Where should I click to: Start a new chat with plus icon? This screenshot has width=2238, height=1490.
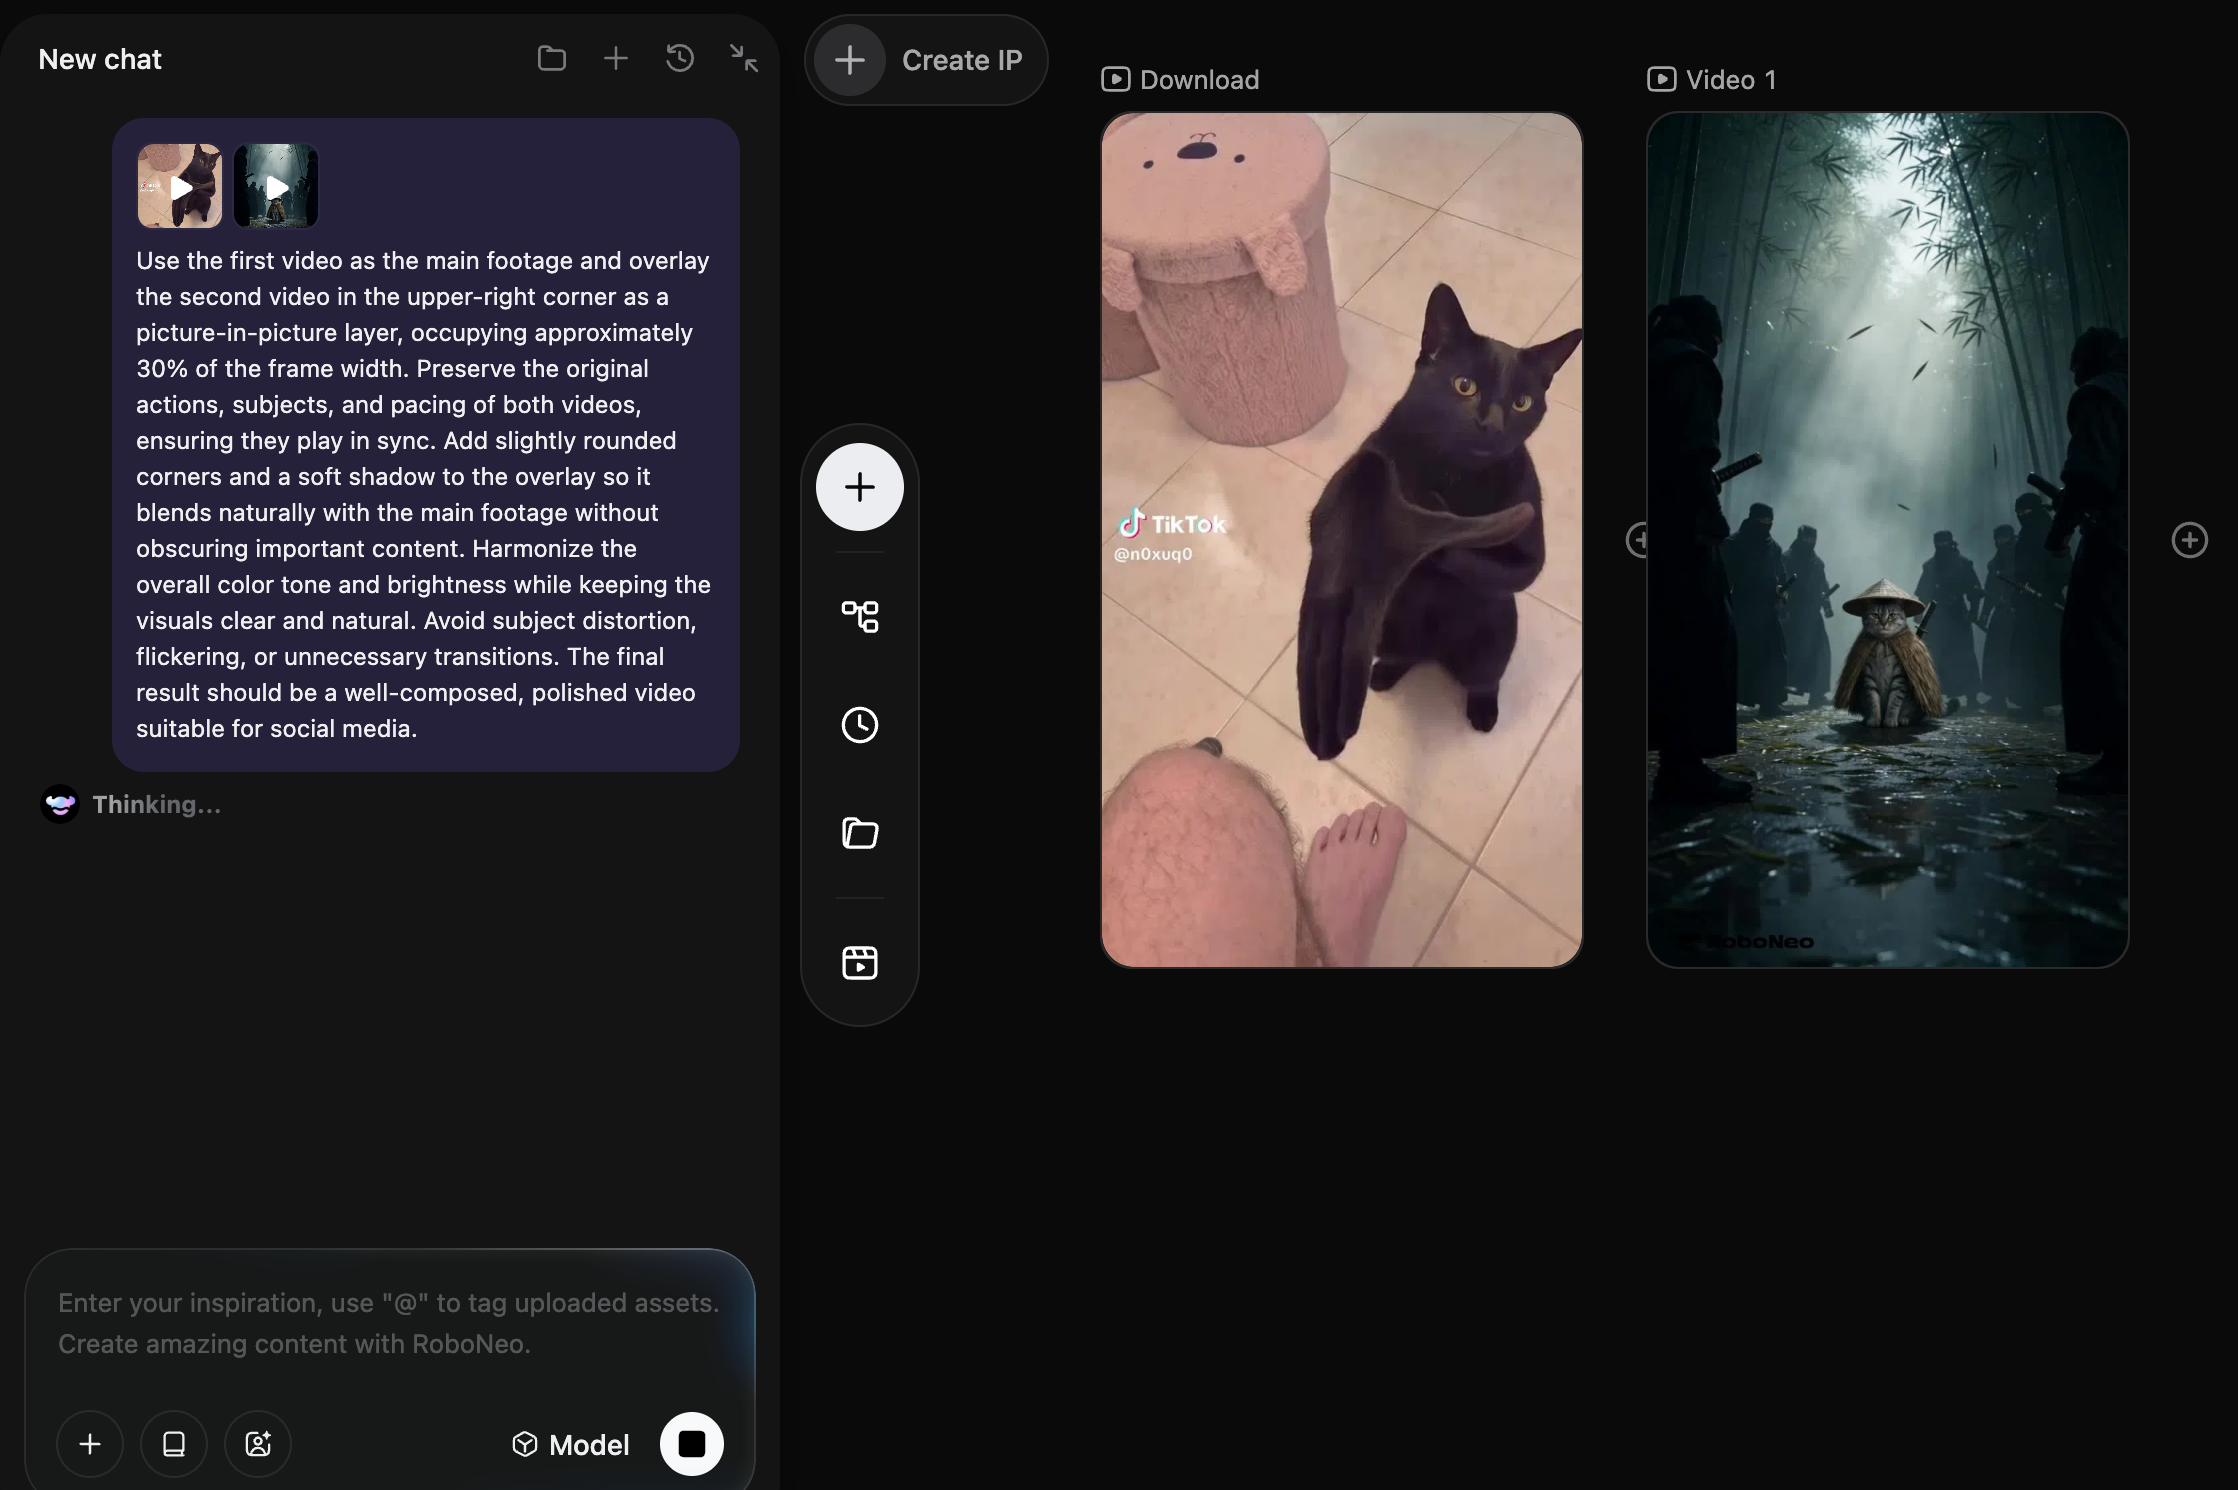click(x=616, y=59)
